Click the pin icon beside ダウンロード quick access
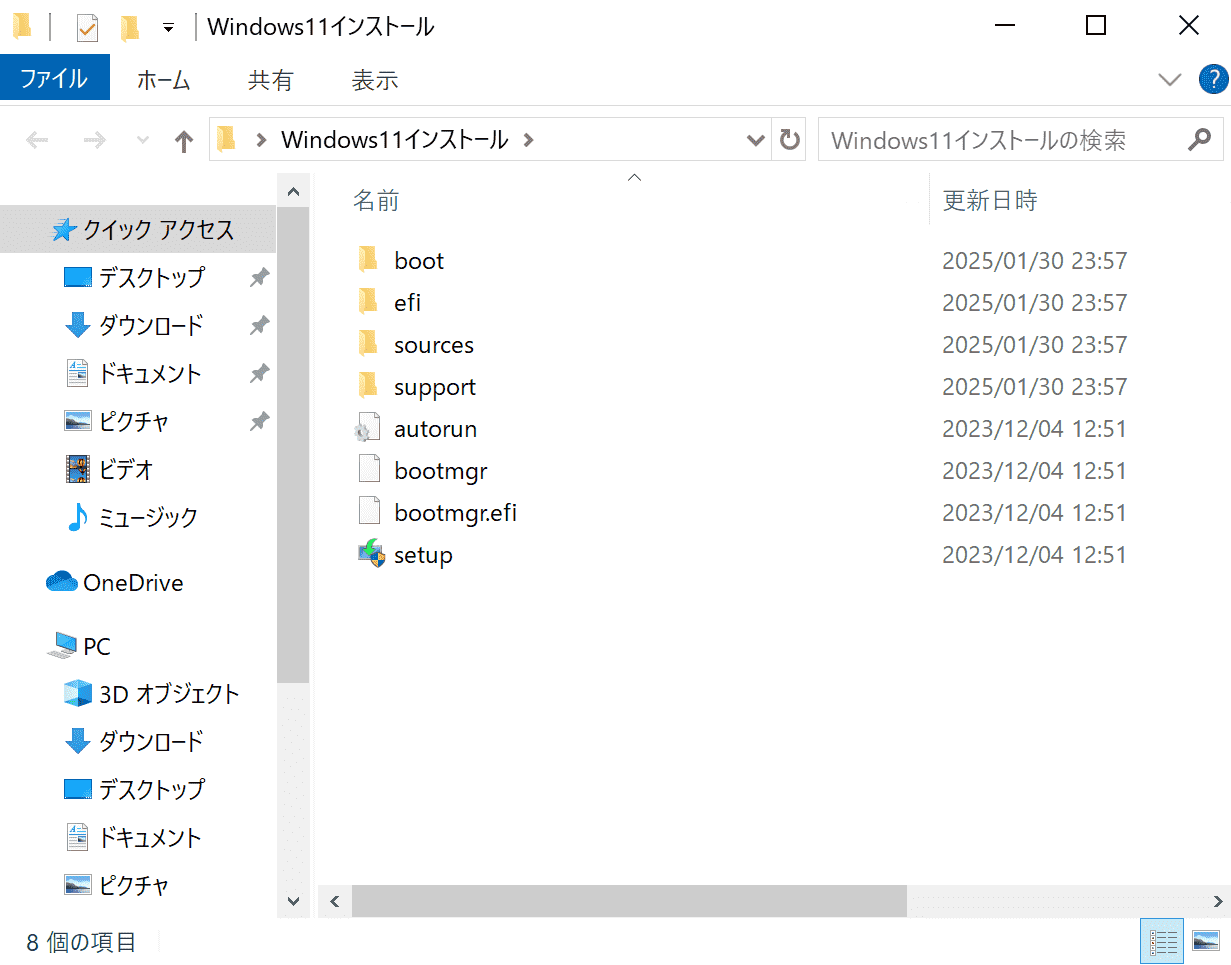The height and width of the screenshot is (965, 1231). 259,325
